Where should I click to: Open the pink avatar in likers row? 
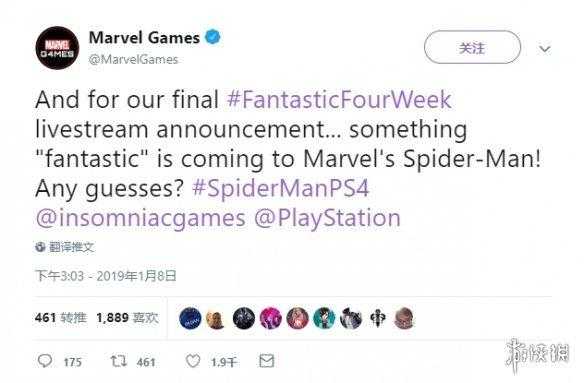(270, 319)
